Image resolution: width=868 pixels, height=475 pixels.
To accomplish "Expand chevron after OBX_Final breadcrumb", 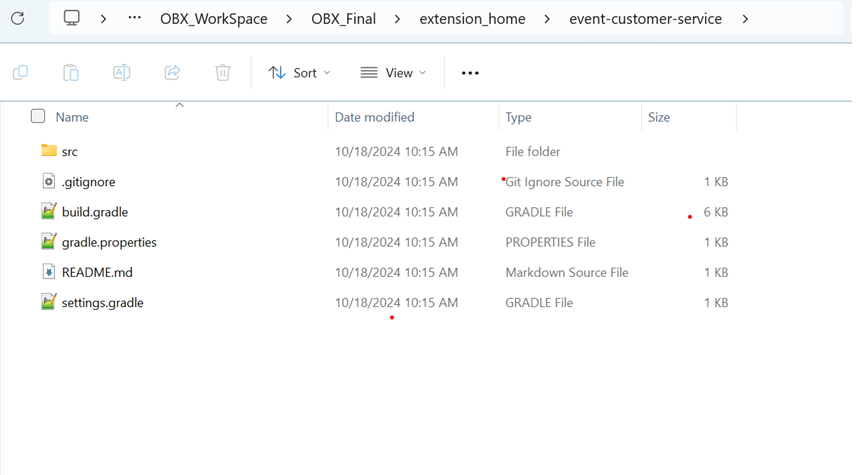I will (x=397, y=19).
